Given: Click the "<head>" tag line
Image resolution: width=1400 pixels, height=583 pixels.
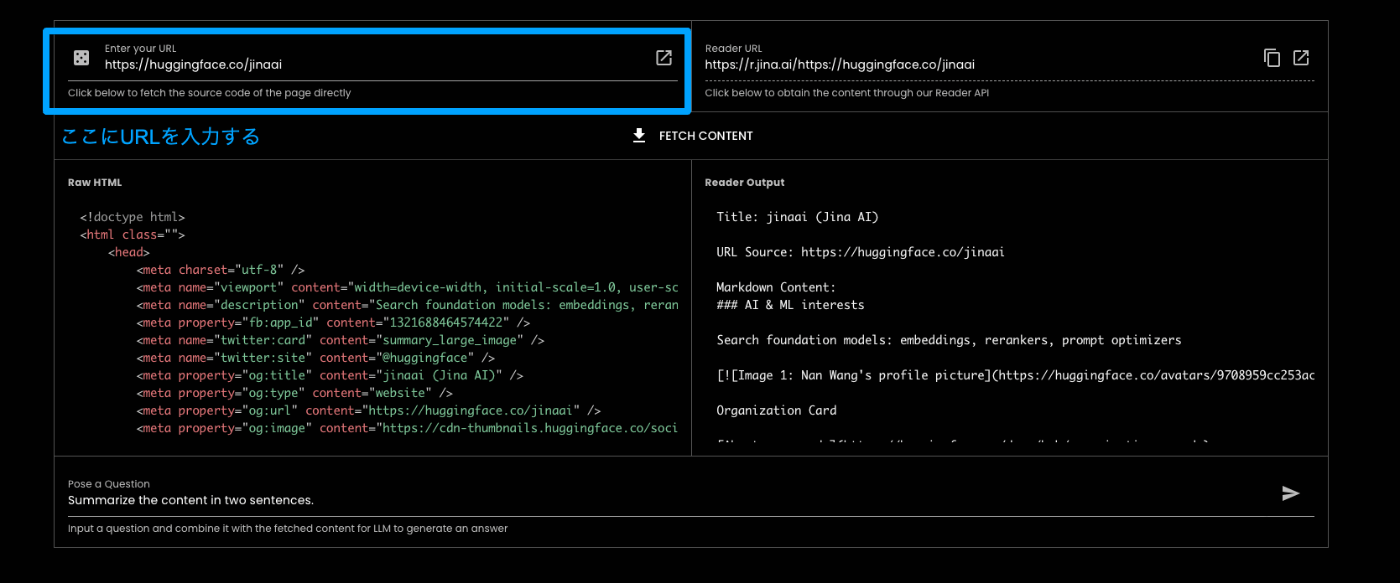Looking at the screenshot, I should click(x=130, y=252).
